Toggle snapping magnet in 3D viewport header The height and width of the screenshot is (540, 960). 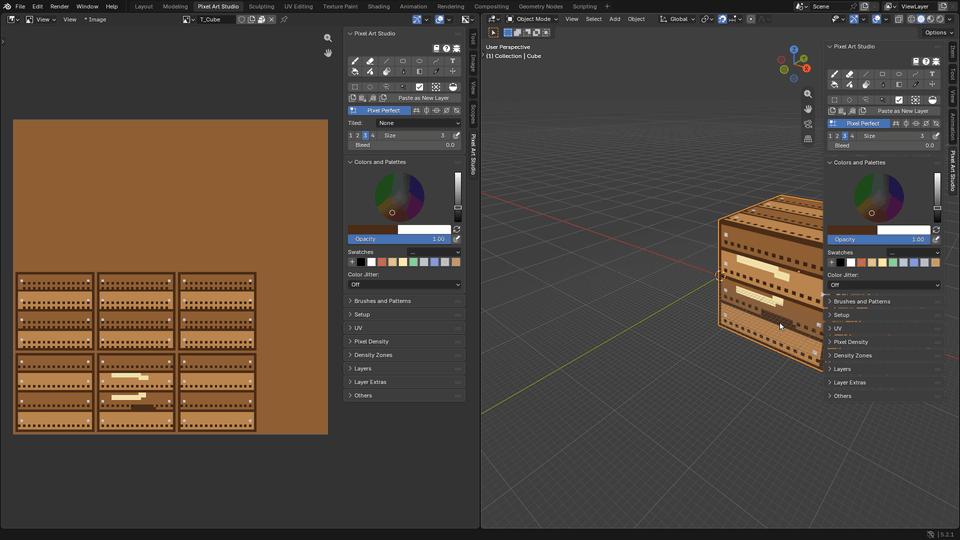[722, 19]
